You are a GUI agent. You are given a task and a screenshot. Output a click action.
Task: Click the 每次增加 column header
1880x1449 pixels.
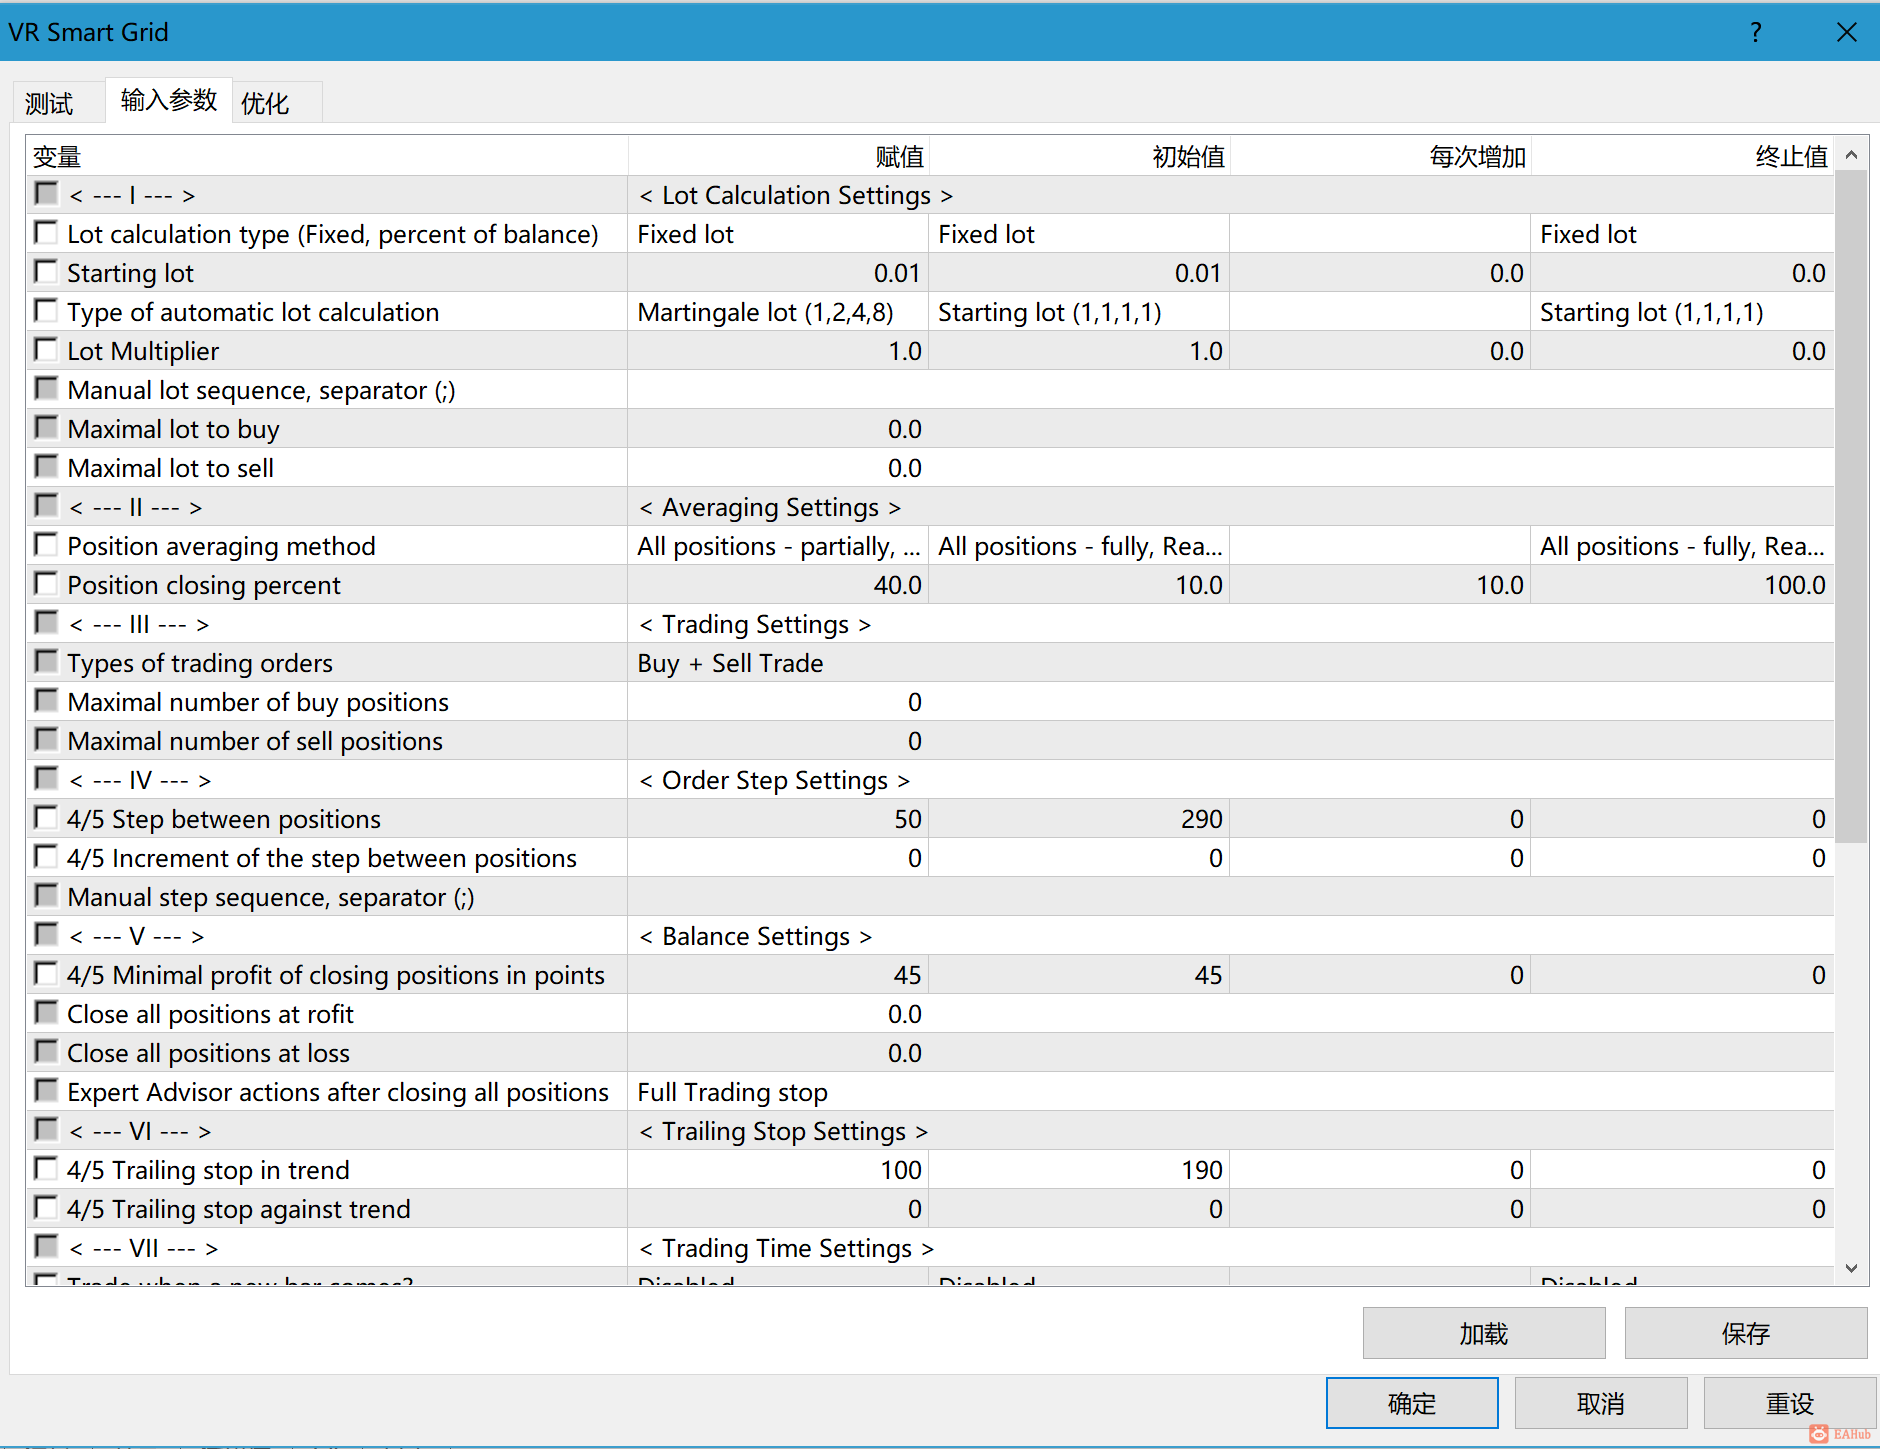(1380, 156)
